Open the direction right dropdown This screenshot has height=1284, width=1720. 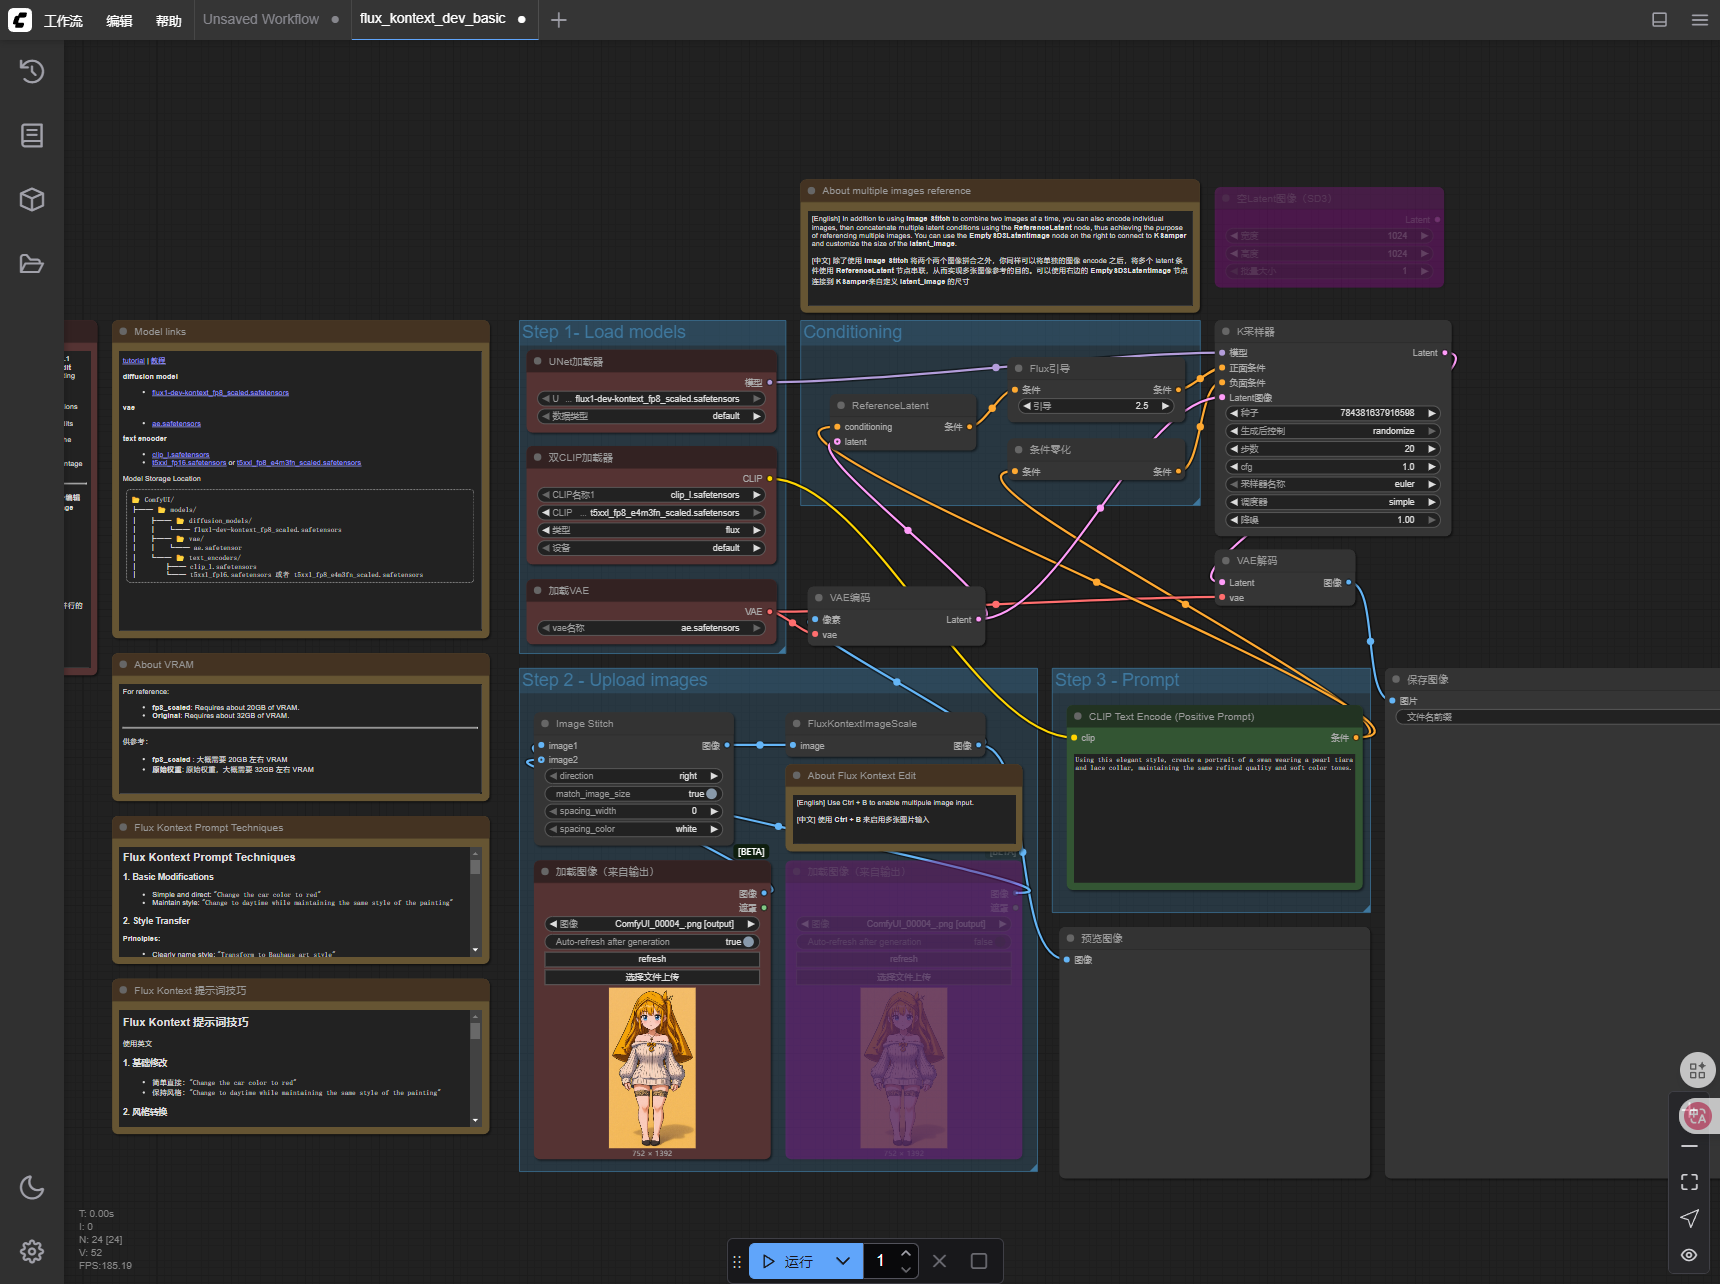tap(633, 776)
